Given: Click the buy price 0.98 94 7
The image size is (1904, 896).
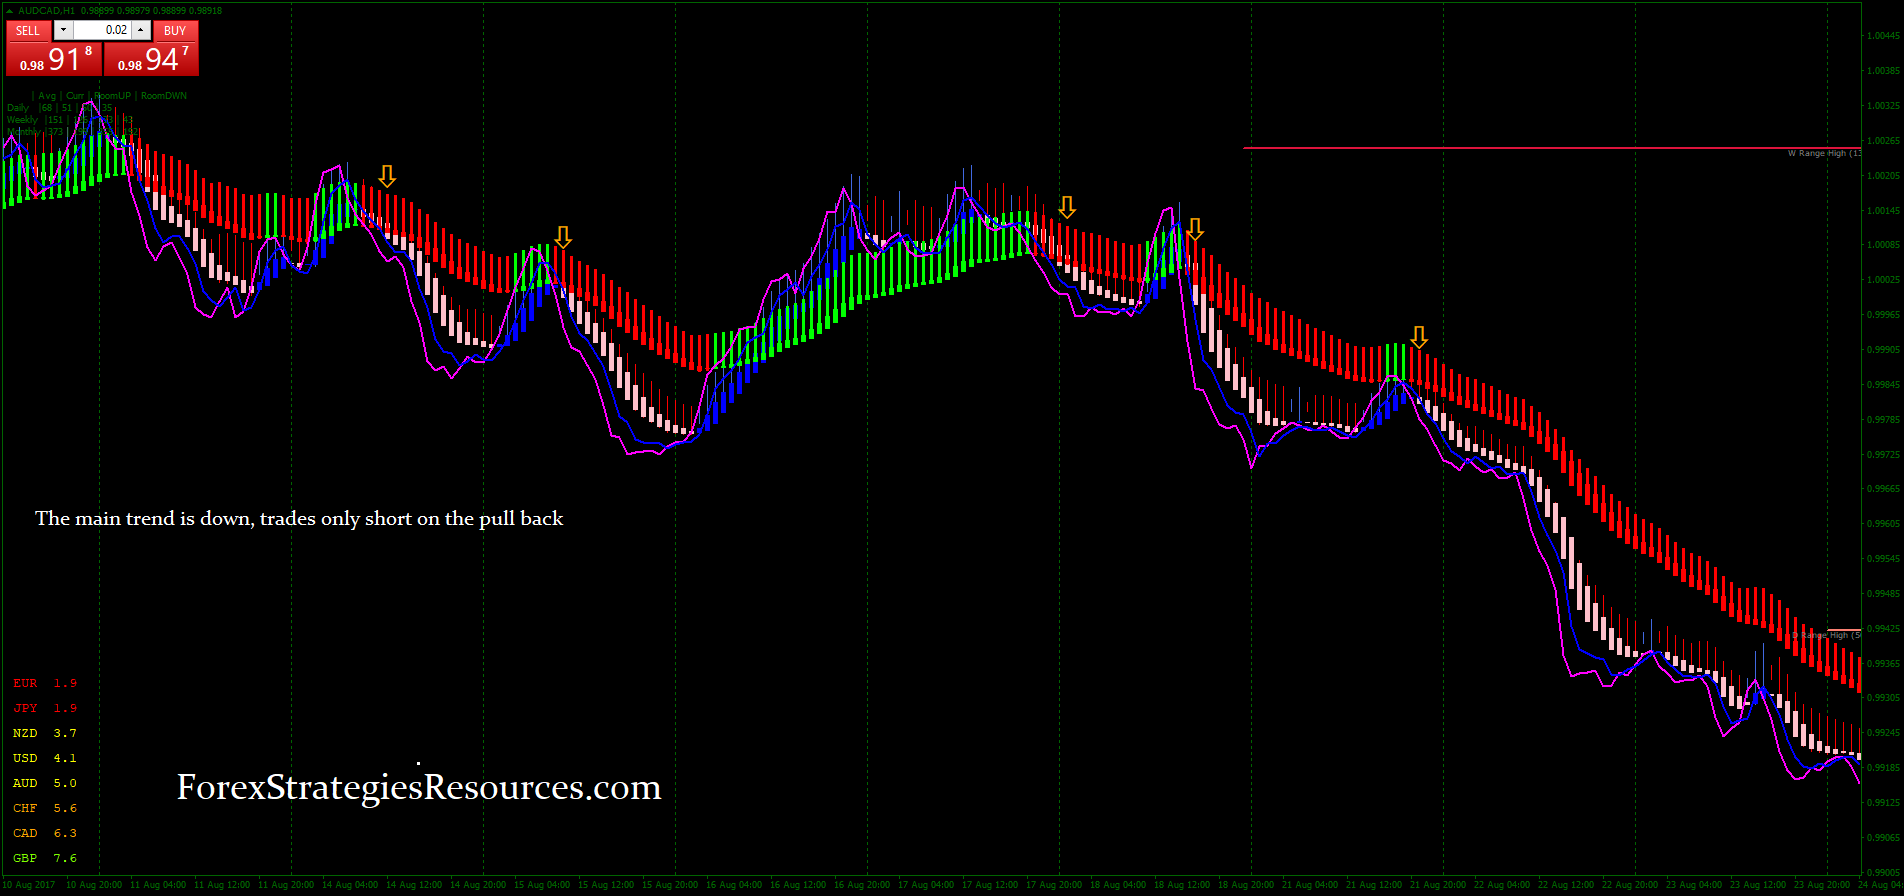Looking at the screenshot, I should (152, 59).
